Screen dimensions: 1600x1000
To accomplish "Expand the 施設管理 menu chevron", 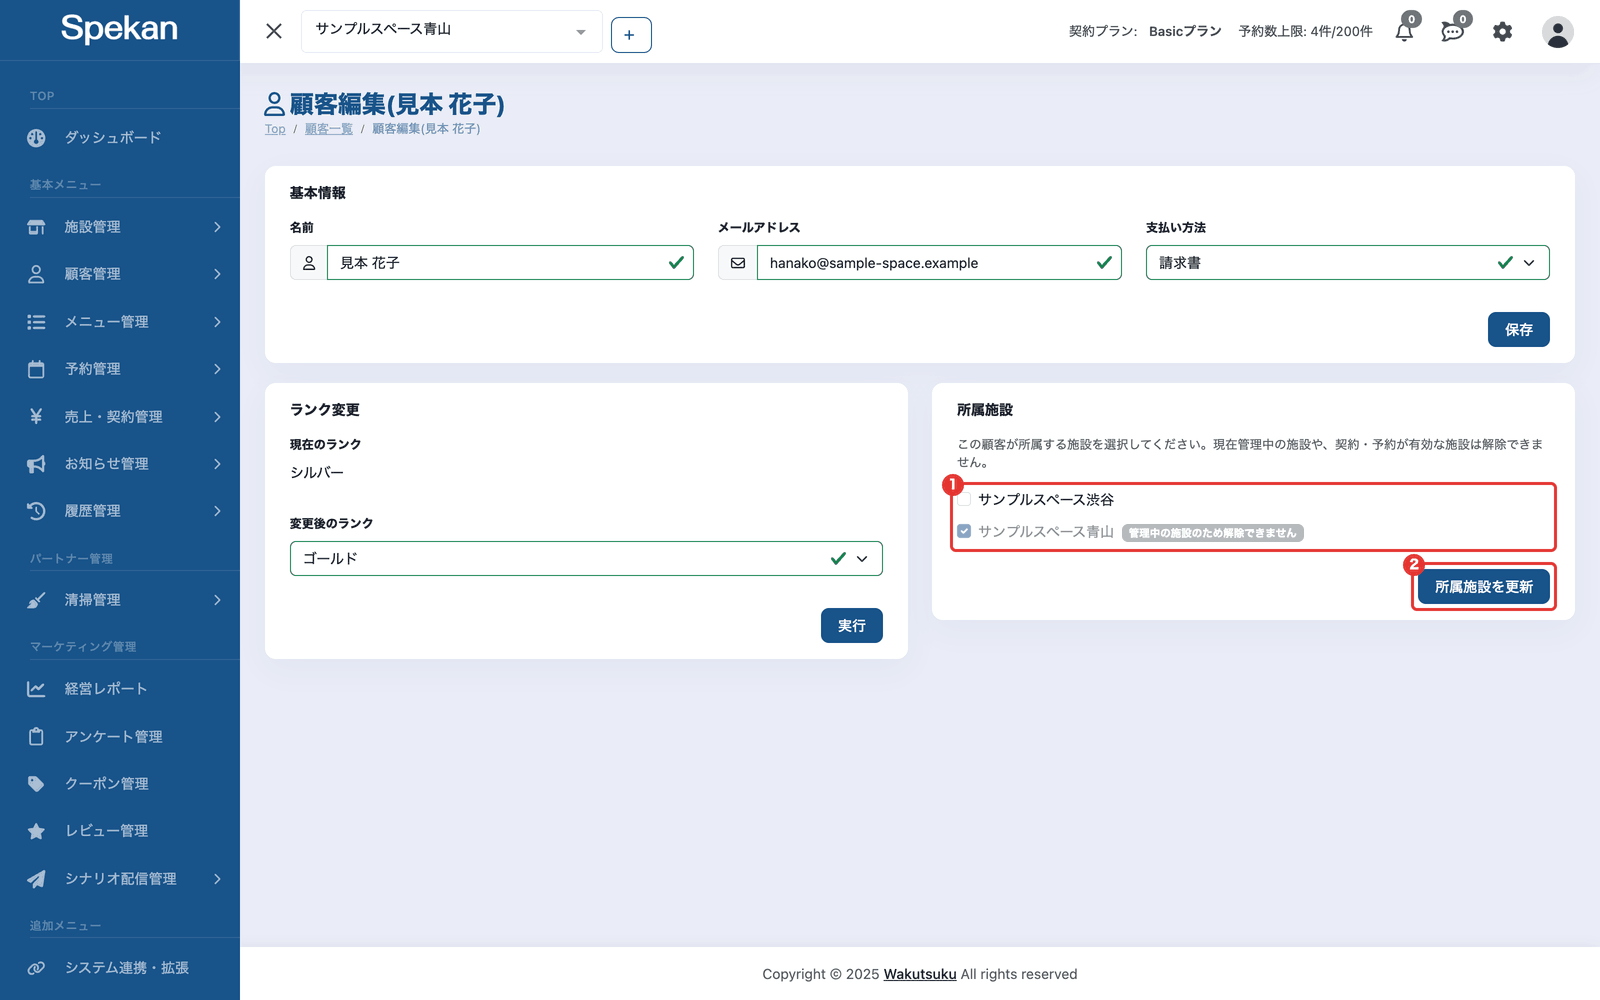I will click(x=217, y=227).
